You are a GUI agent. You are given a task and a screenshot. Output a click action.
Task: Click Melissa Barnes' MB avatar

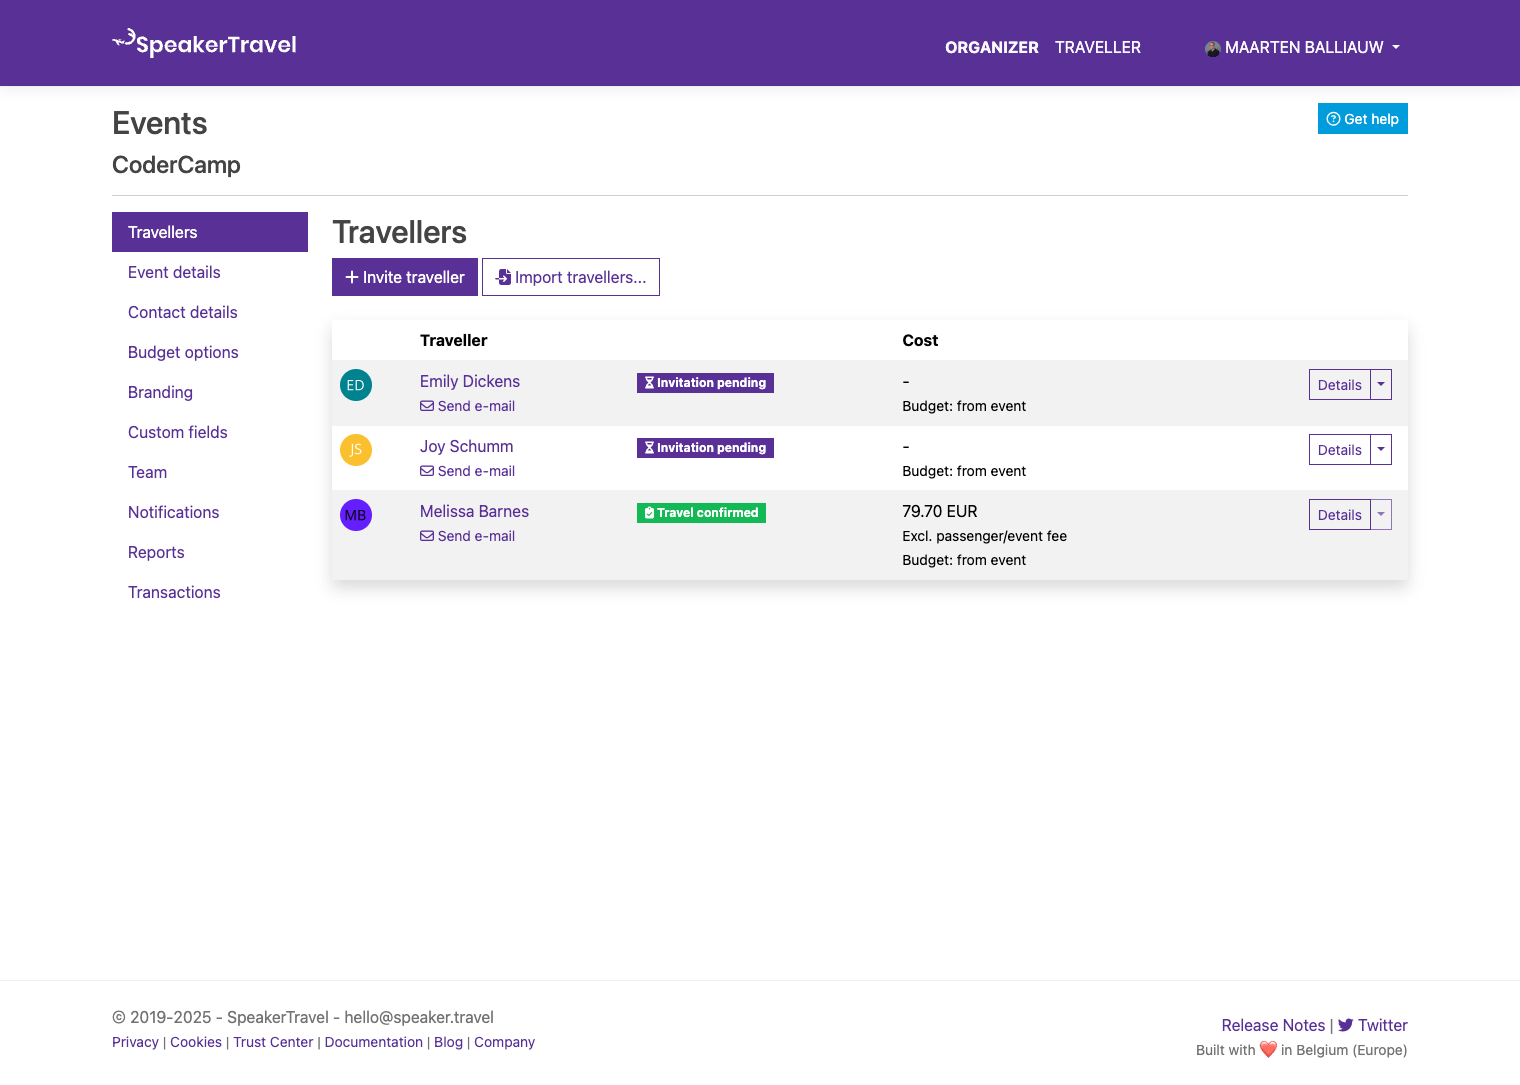click(x=356, y=515)
